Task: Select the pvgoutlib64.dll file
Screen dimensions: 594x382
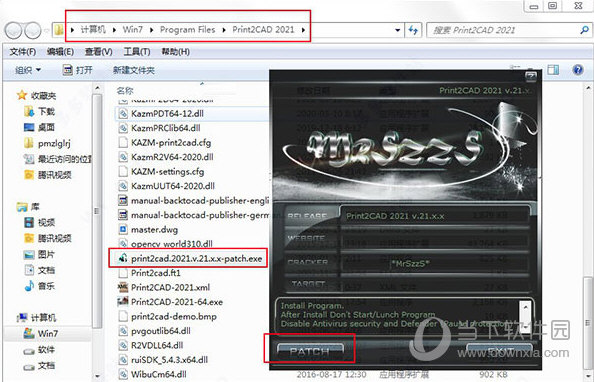Action: [x=161, y=331]
